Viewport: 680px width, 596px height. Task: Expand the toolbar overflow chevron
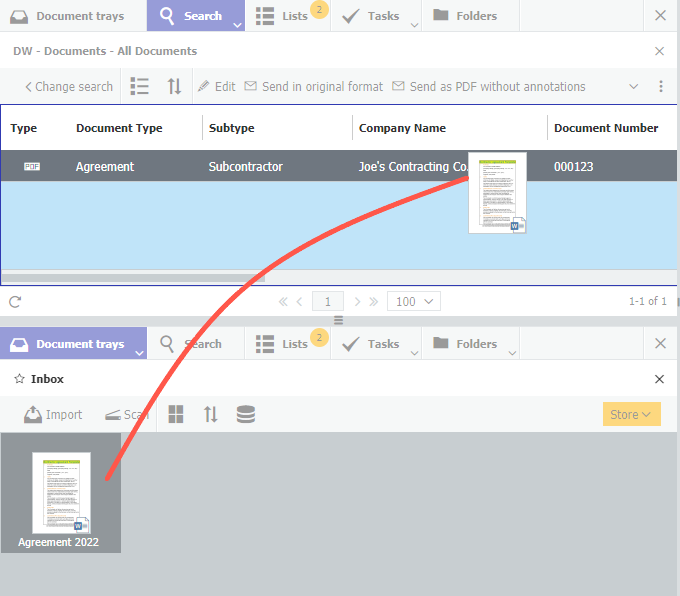[x=634, y=87]
